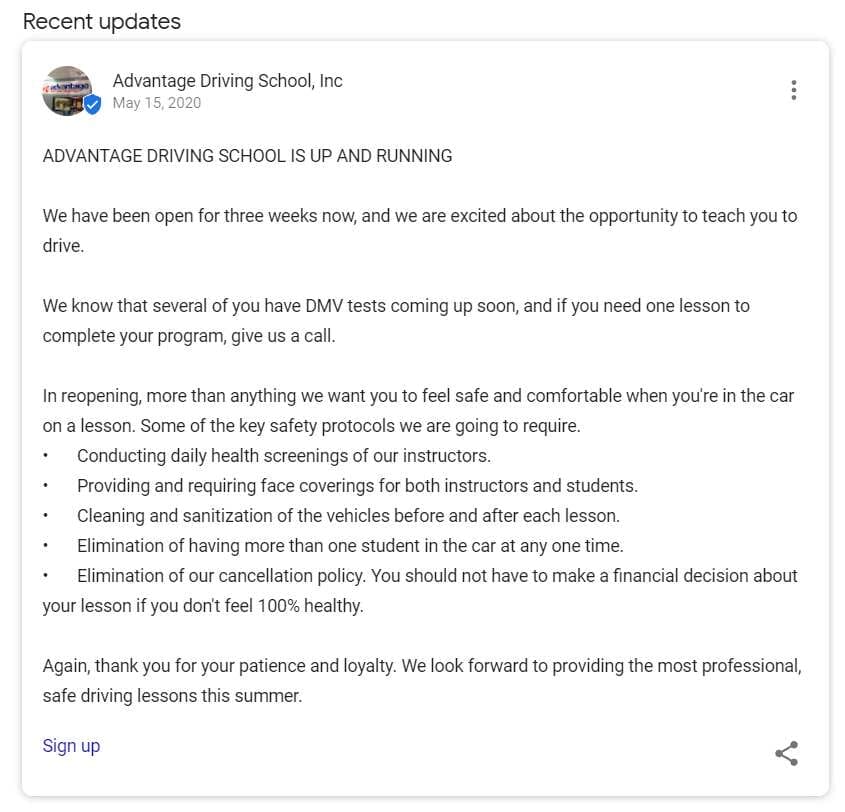This screenshot has height=812, width=845.
Task: Click the blue verified checkmark badge
Action: pos(92,104)
